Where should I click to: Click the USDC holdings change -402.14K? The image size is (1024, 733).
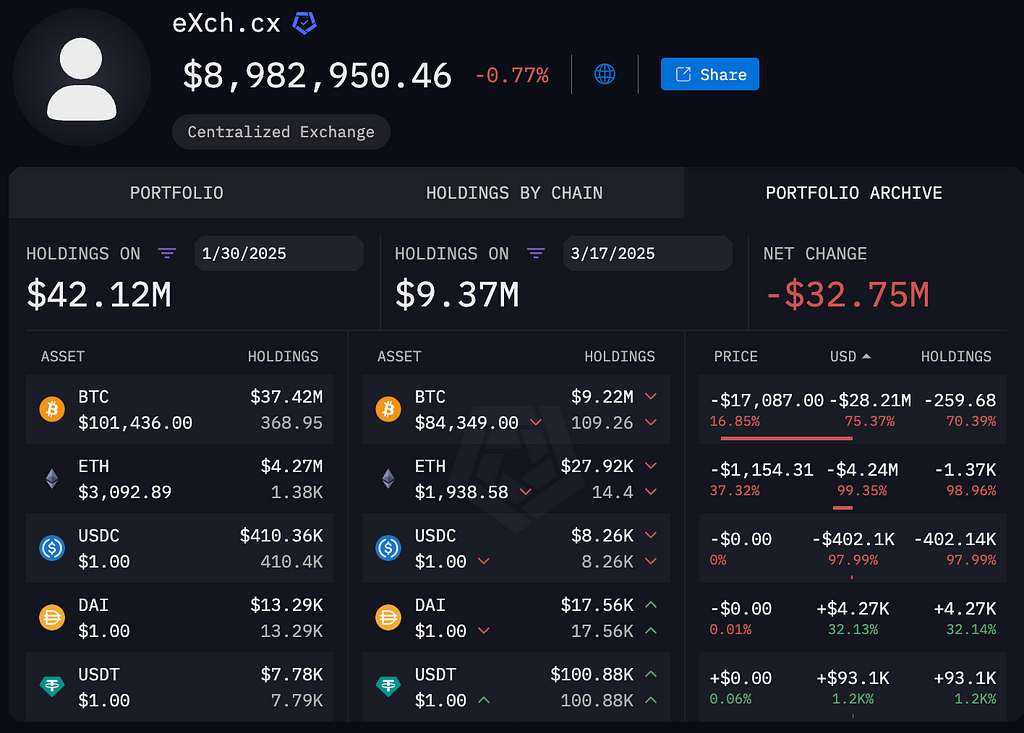pyautogui.click(x=955, y=539)
